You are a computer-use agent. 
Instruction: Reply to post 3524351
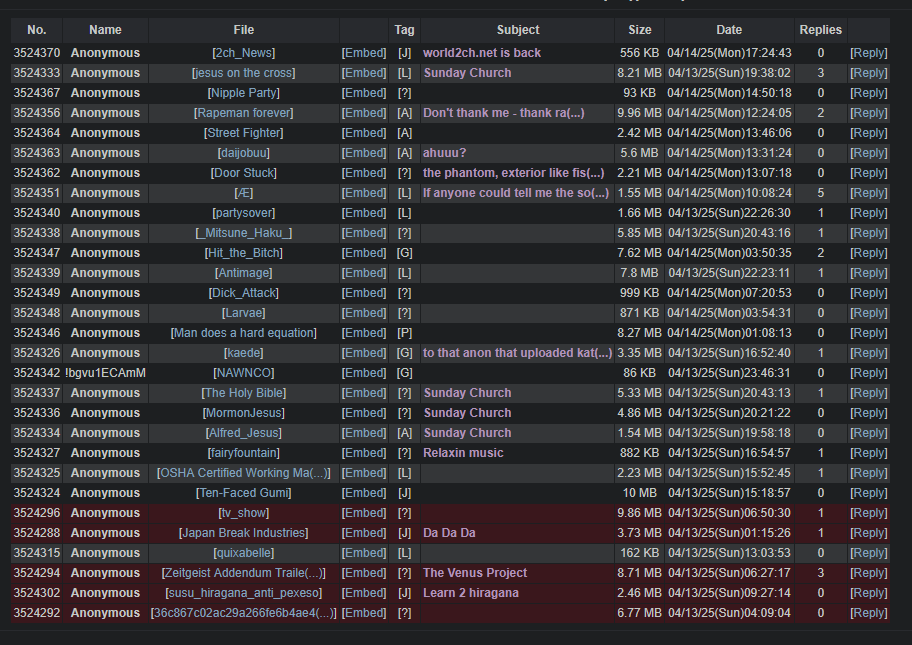868,193
